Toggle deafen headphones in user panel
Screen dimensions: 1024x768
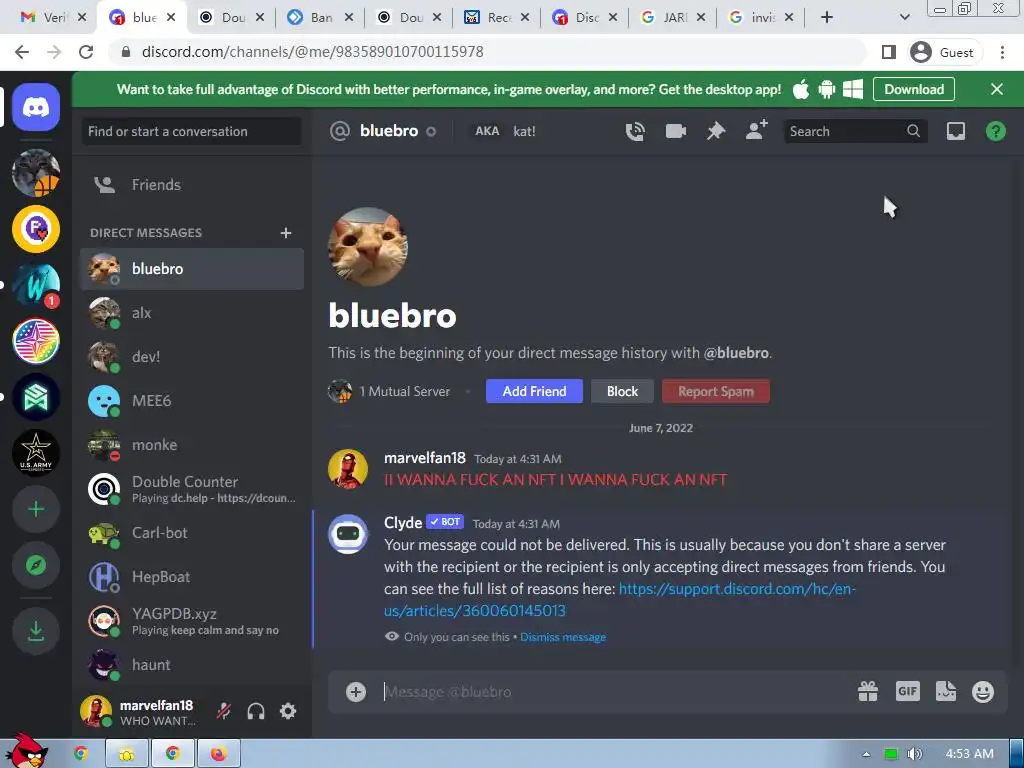coord(256,711)
